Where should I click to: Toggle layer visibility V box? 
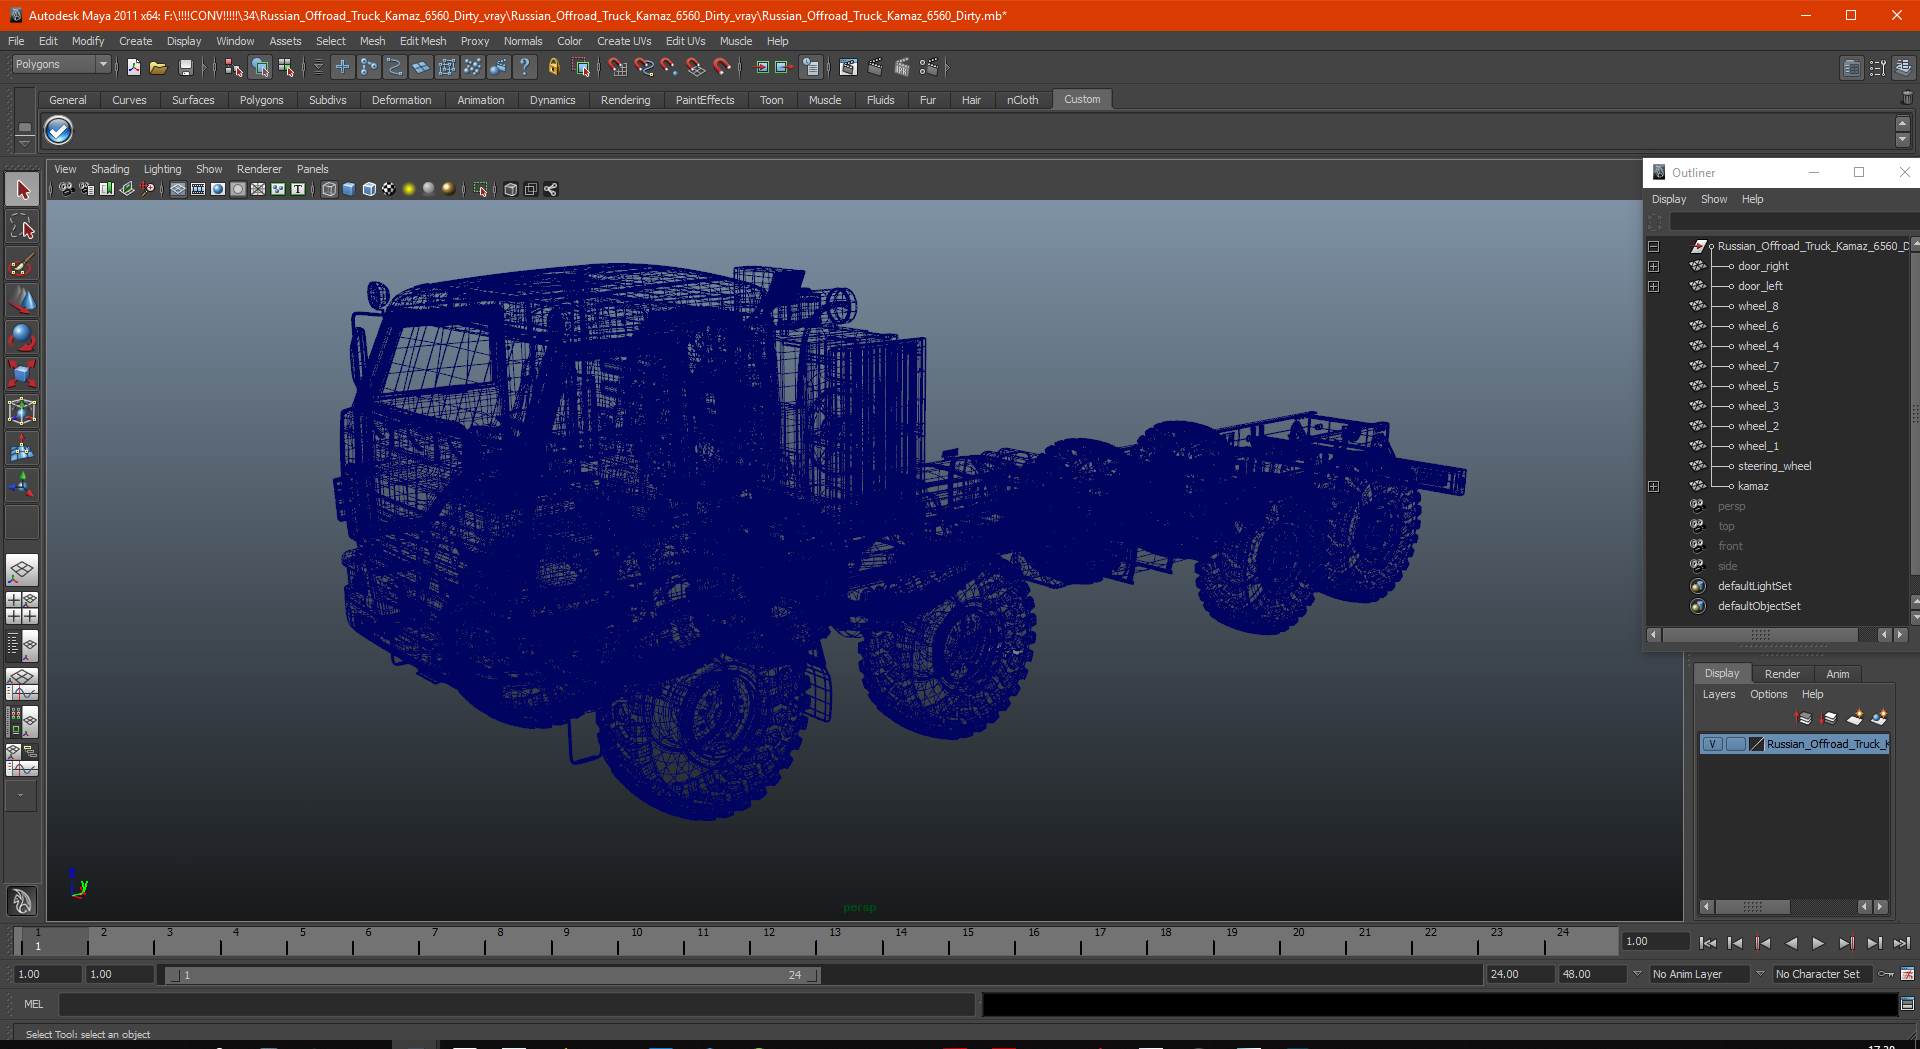pyautogui.click(x=1713, y=744)
